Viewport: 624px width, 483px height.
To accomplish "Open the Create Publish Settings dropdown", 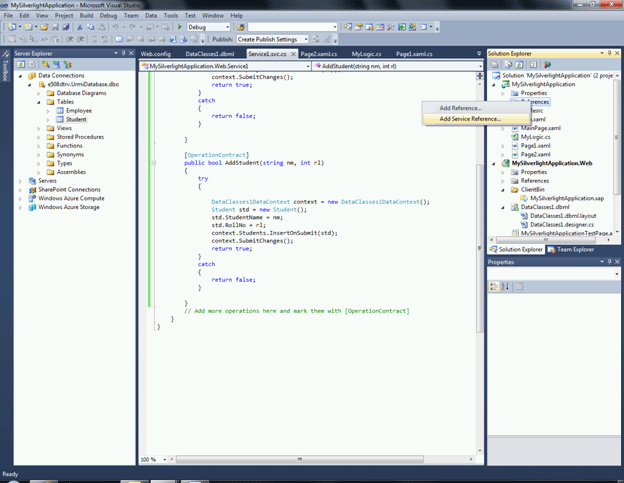I will [x=306, y=39].
